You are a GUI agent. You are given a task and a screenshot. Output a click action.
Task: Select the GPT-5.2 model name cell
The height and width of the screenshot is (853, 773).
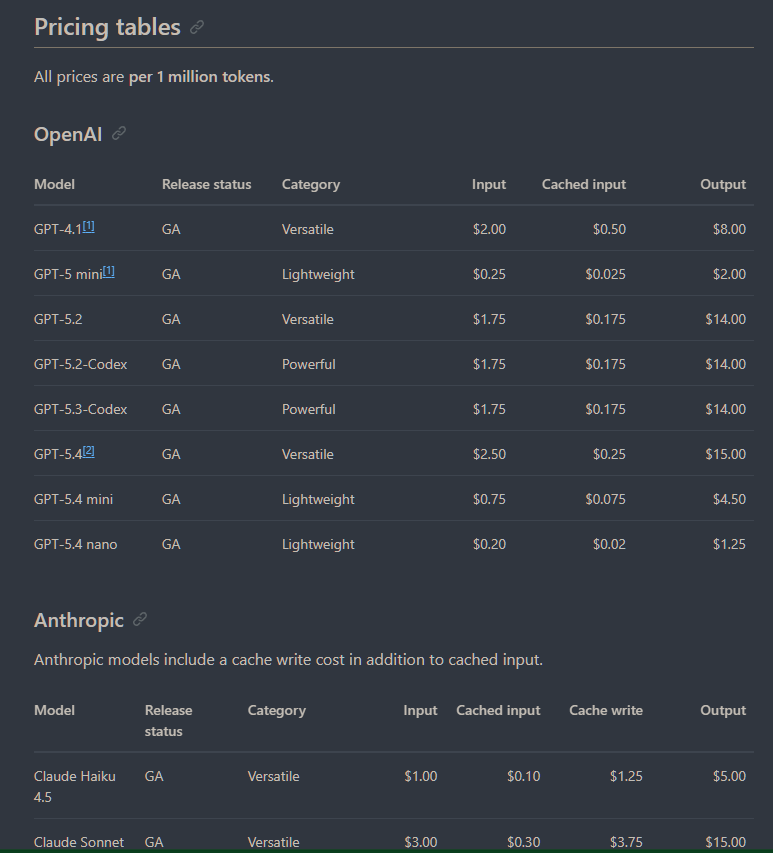point(58,319)
